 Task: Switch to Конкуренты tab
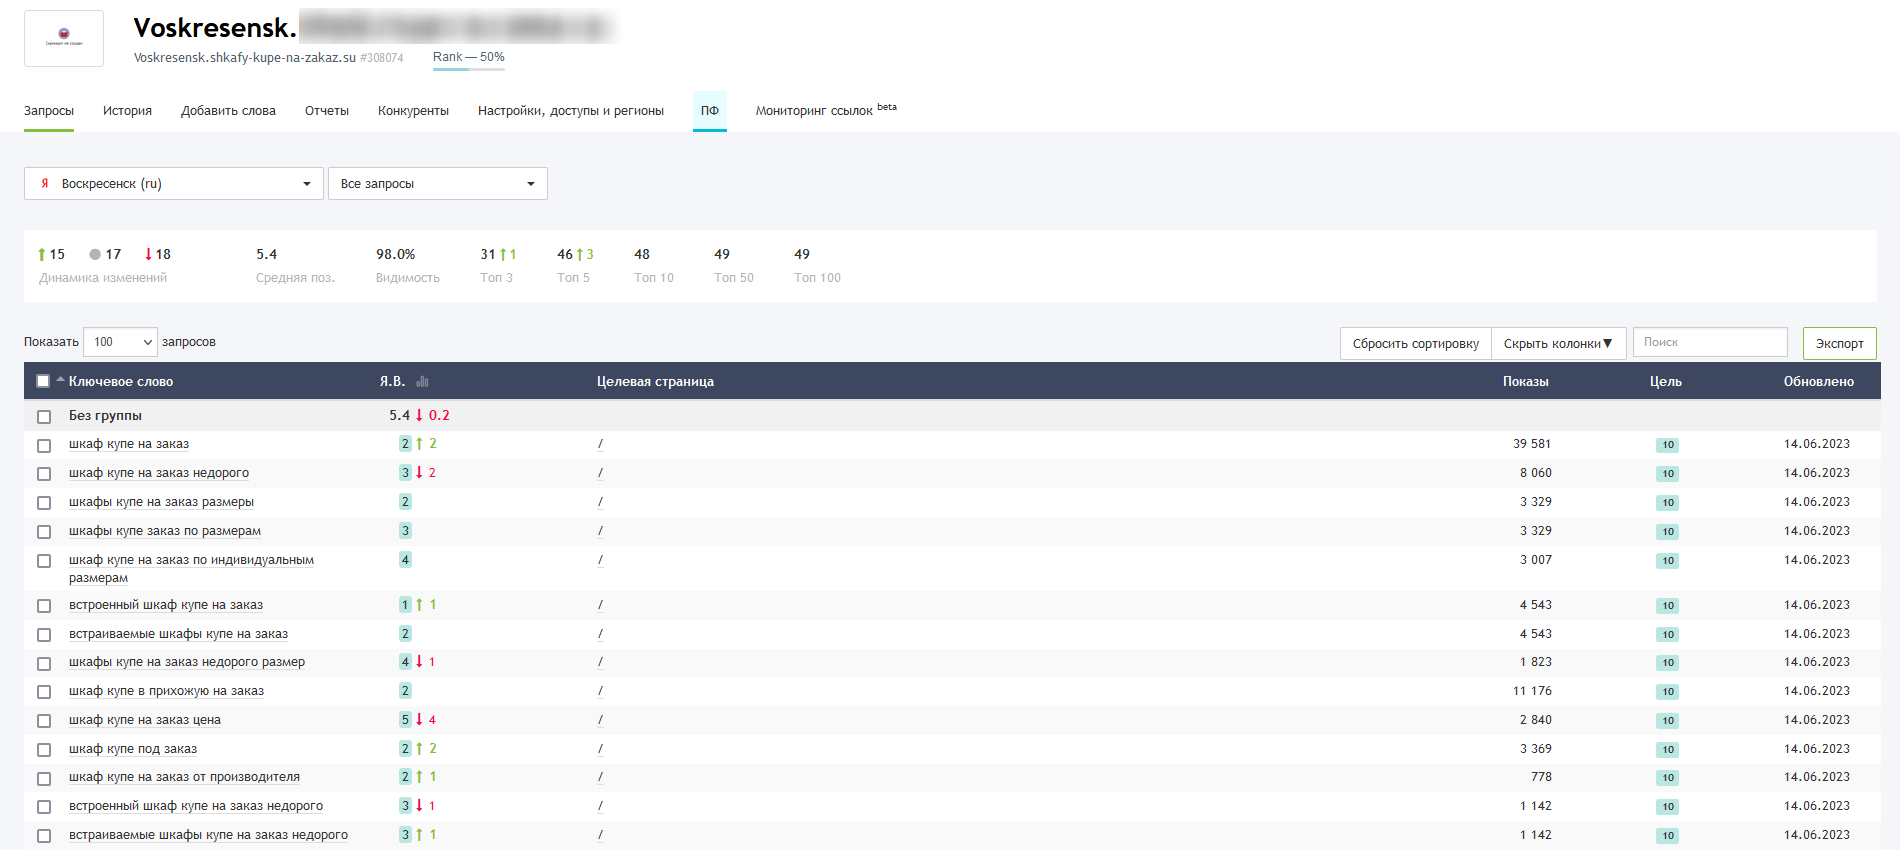point(413,111)
